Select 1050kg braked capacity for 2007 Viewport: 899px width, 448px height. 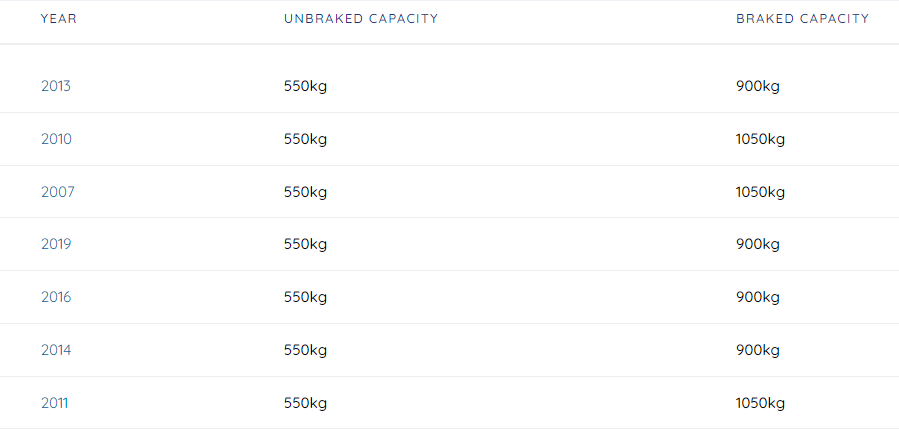pyautogui.click(x=760, y=192)
